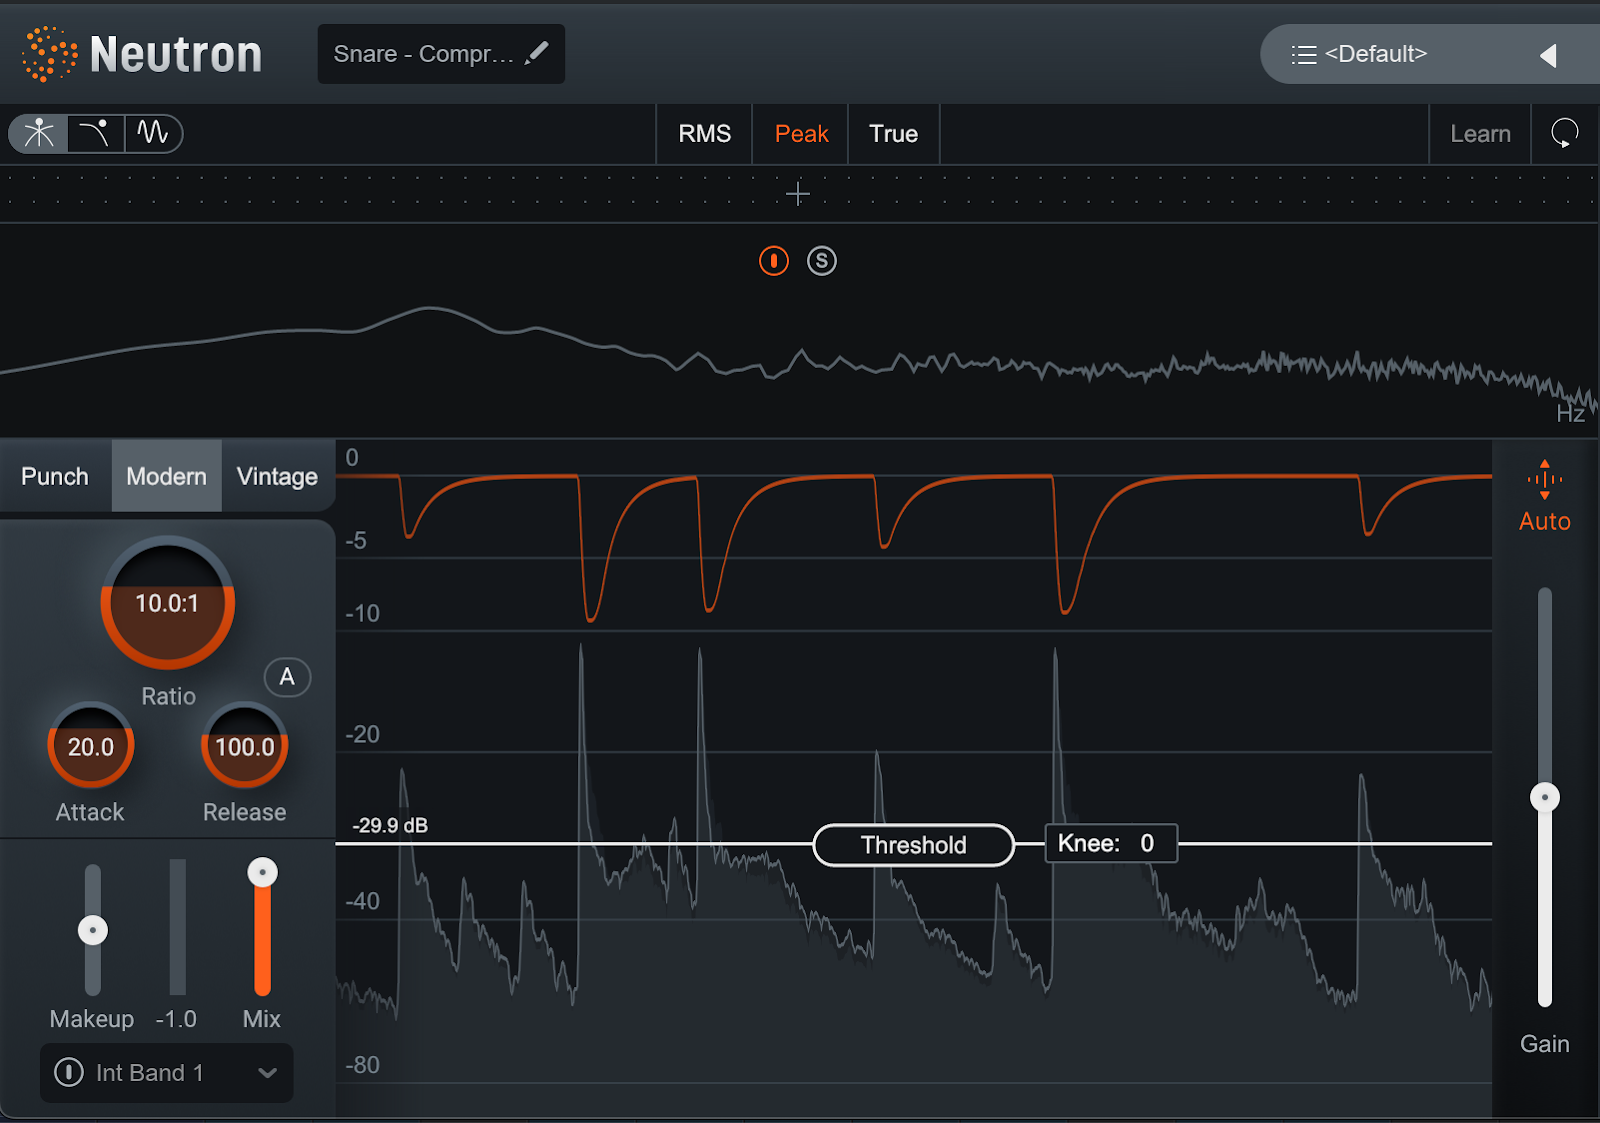Image resolution: width=1600 pixels, height=1123 pixels.
Task: Select the Modern compressor mode
Action: 166,476
